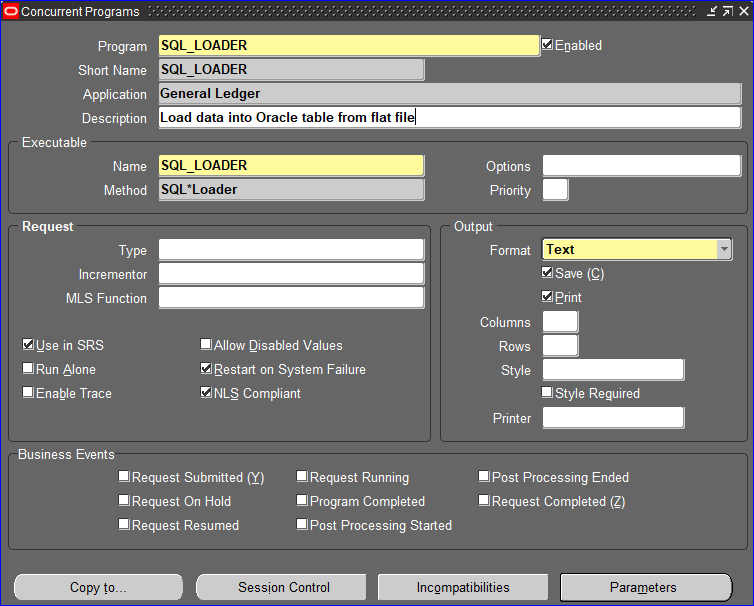This screenshot has height=606, width=754.
Task: Open the Parameters window
Action: [x=643, y=587]
